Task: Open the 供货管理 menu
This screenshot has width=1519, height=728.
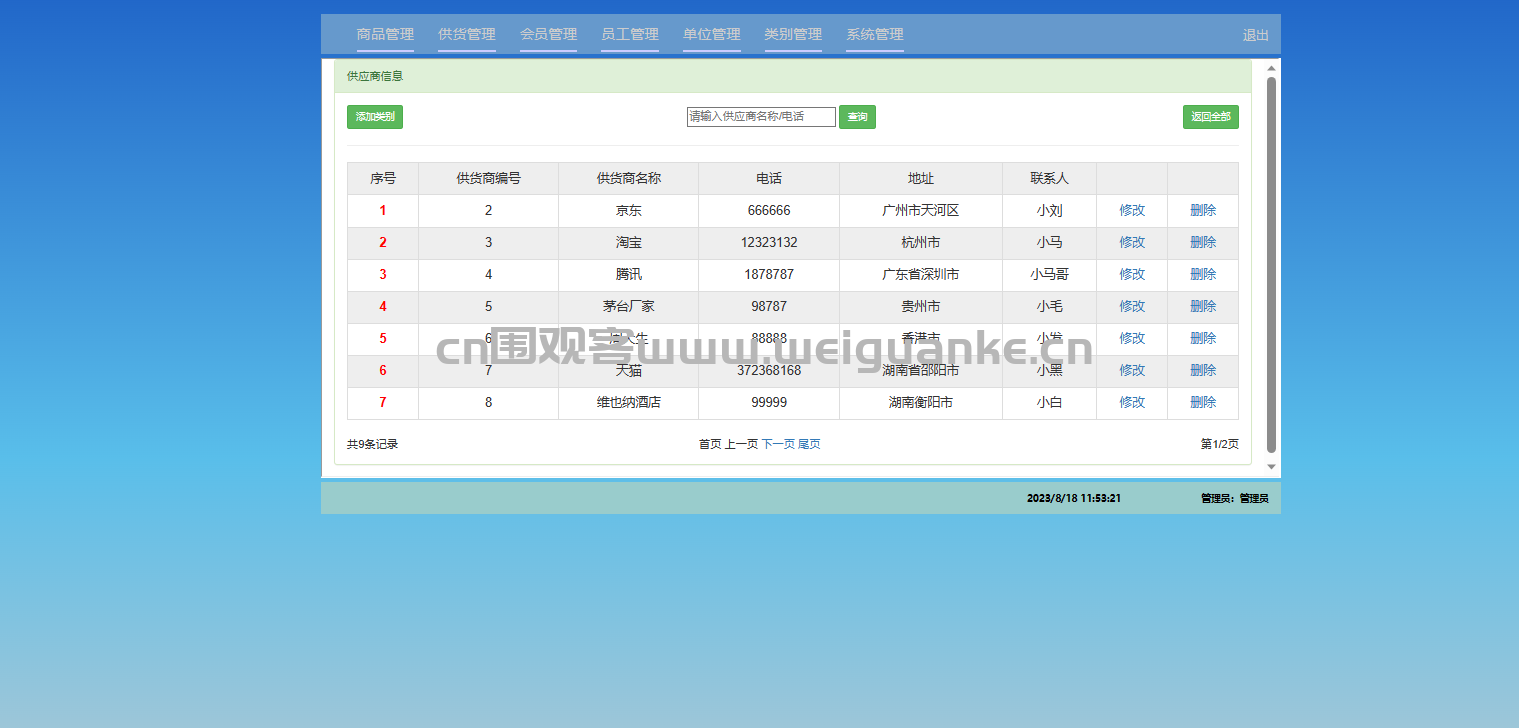Action: point(467,34)
